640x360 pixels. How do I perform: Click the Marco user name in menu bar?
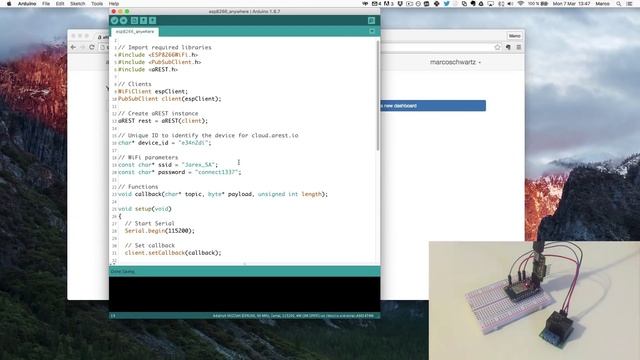point(602,4)
